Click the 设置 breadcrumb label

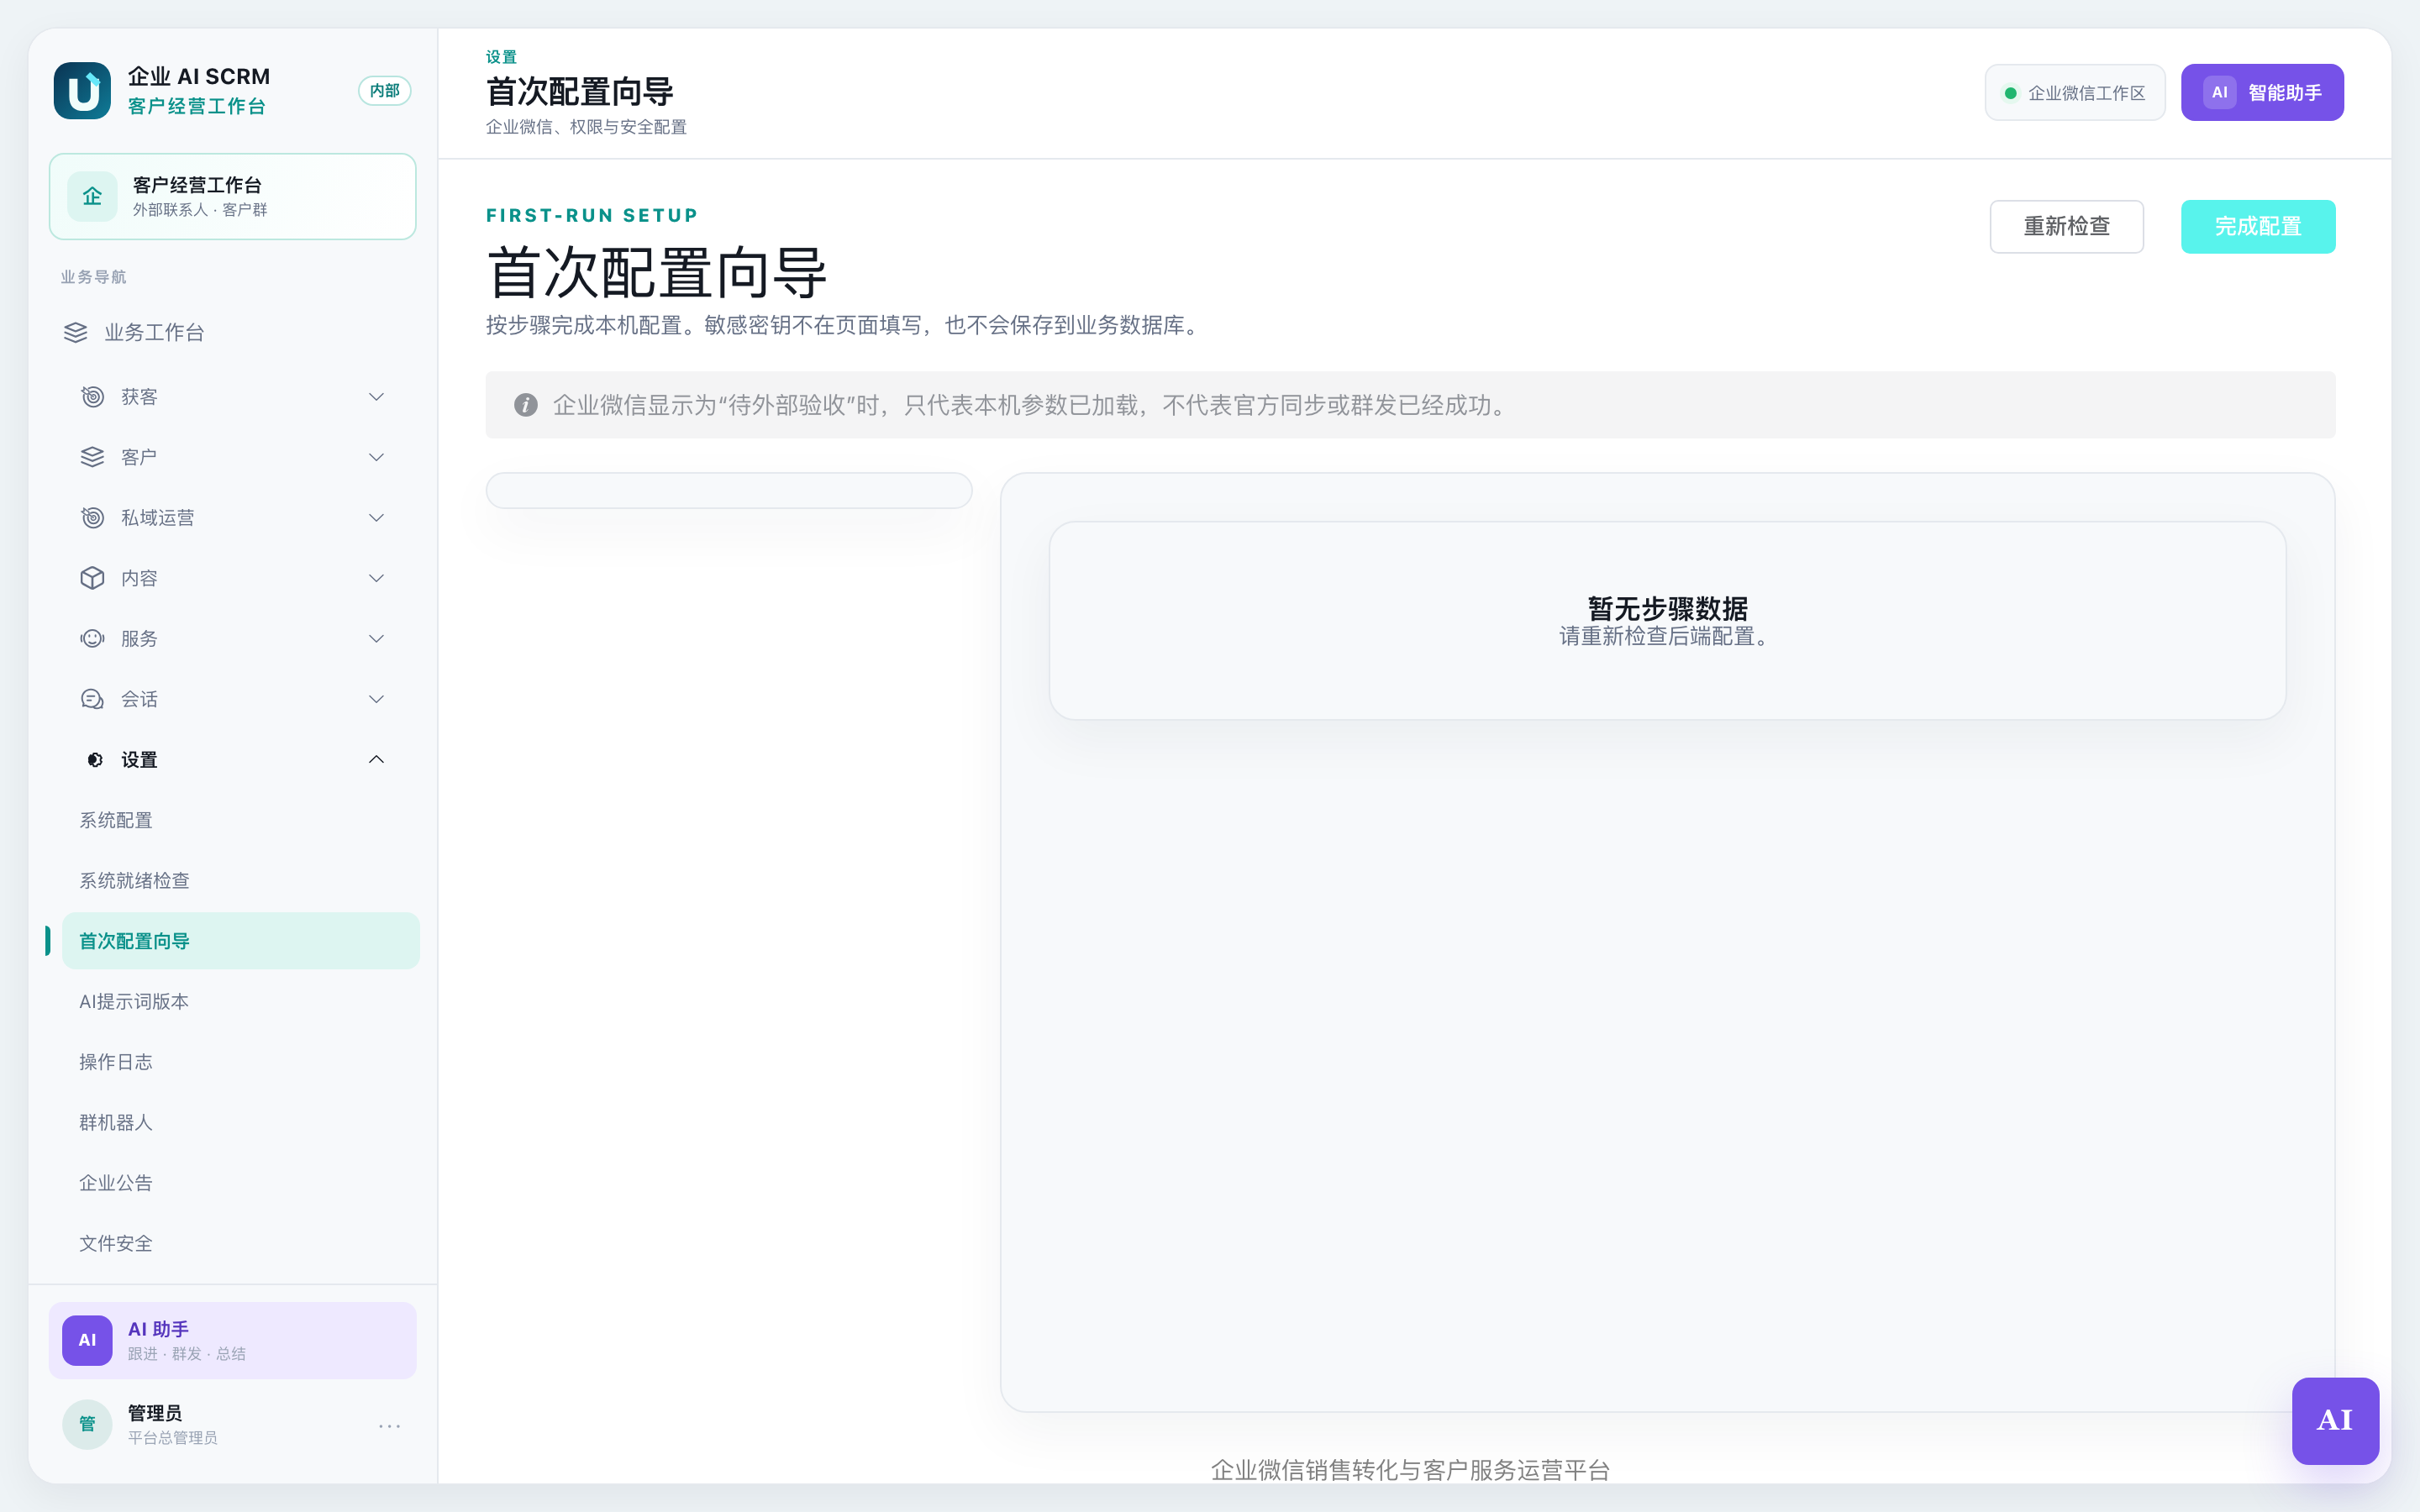click(501, 57)
